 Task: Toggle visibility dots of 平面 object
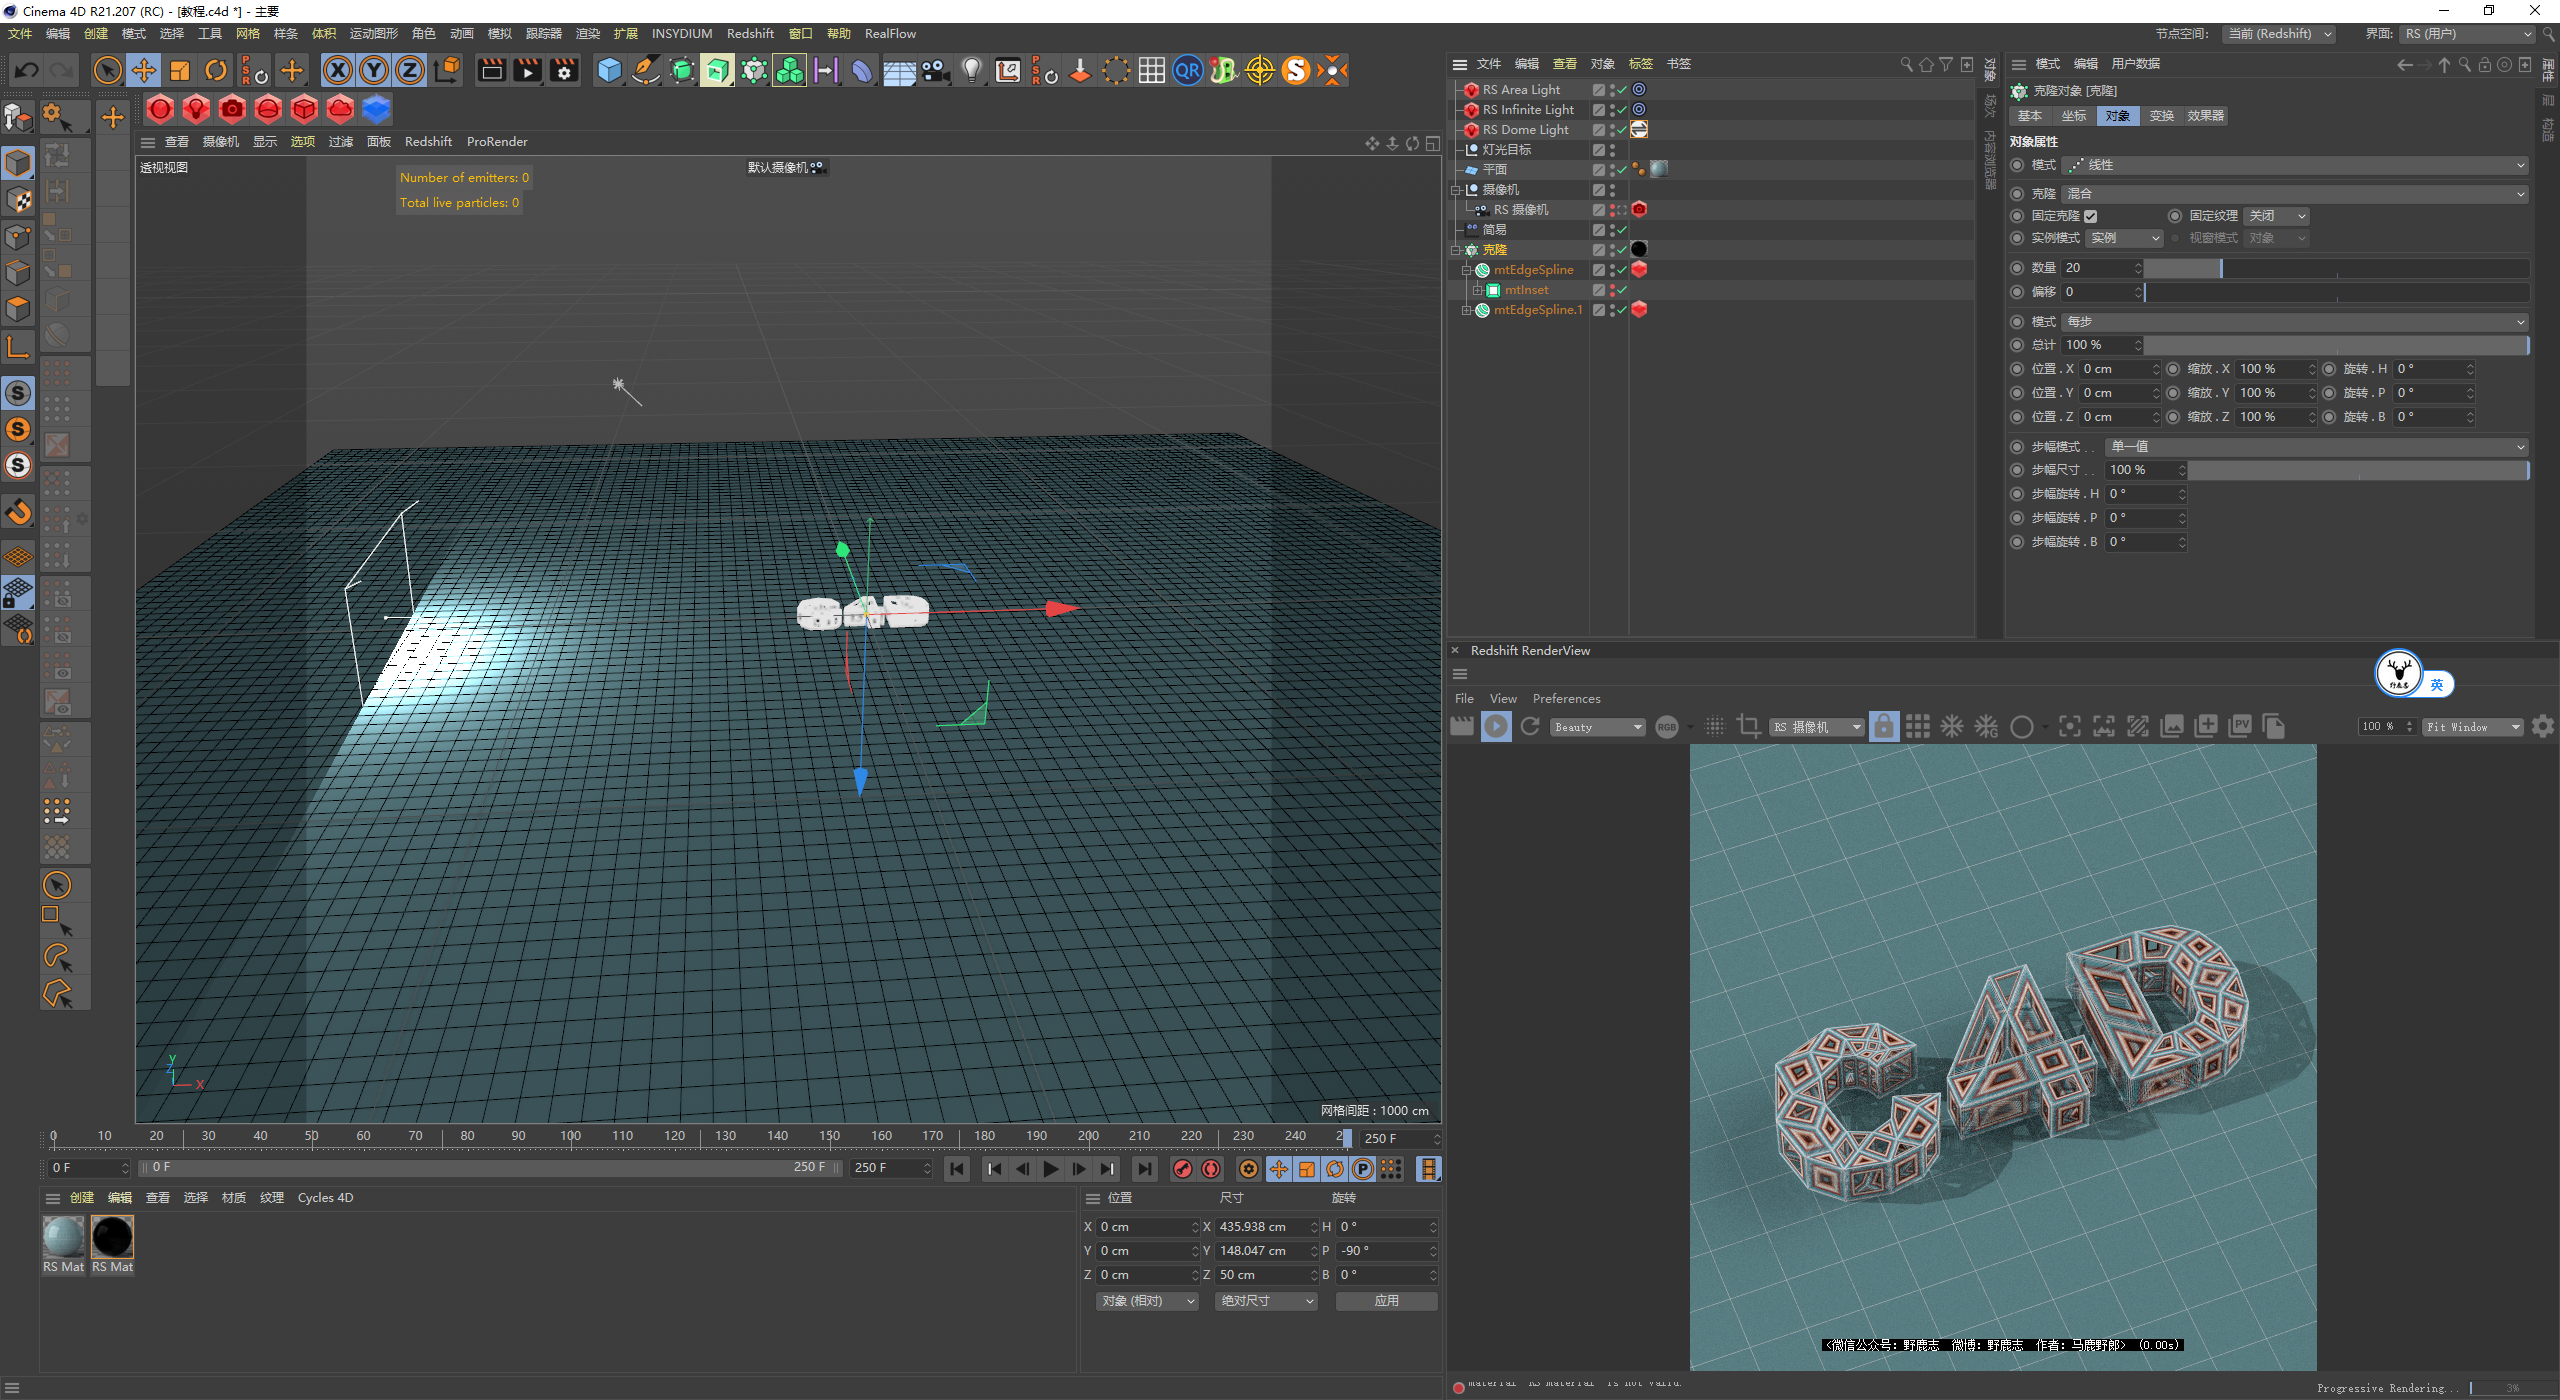coord(1612,170)
